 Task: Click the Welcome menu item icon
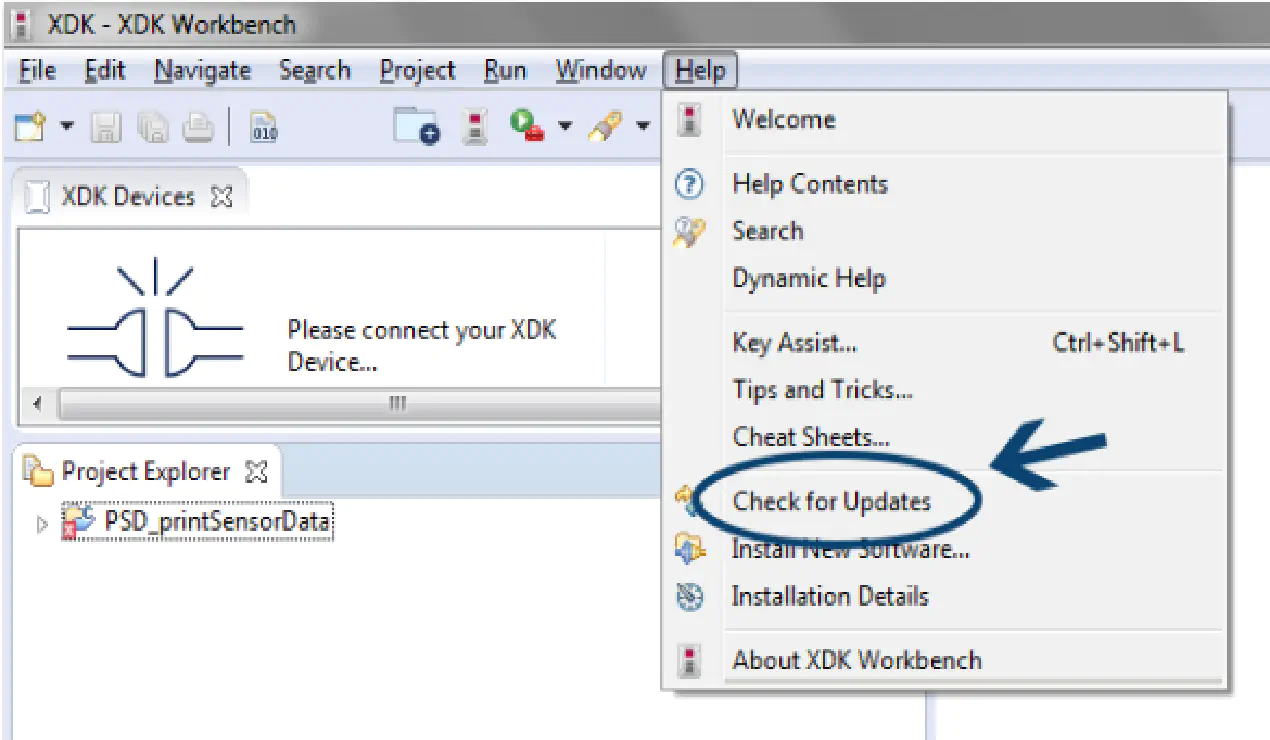tap(689, 121)
